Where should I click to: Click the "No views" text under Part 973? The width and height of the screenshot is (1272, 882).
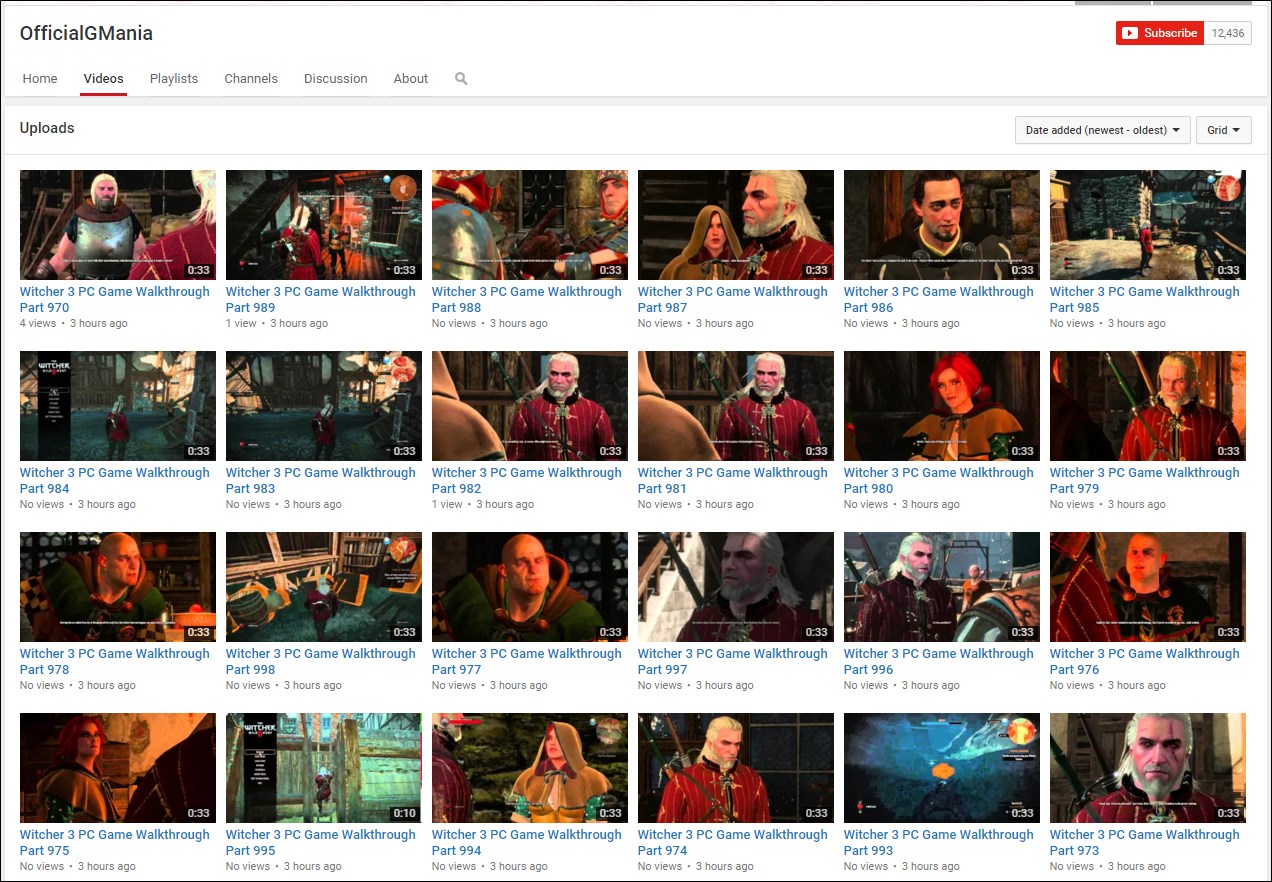point(1072,867)
